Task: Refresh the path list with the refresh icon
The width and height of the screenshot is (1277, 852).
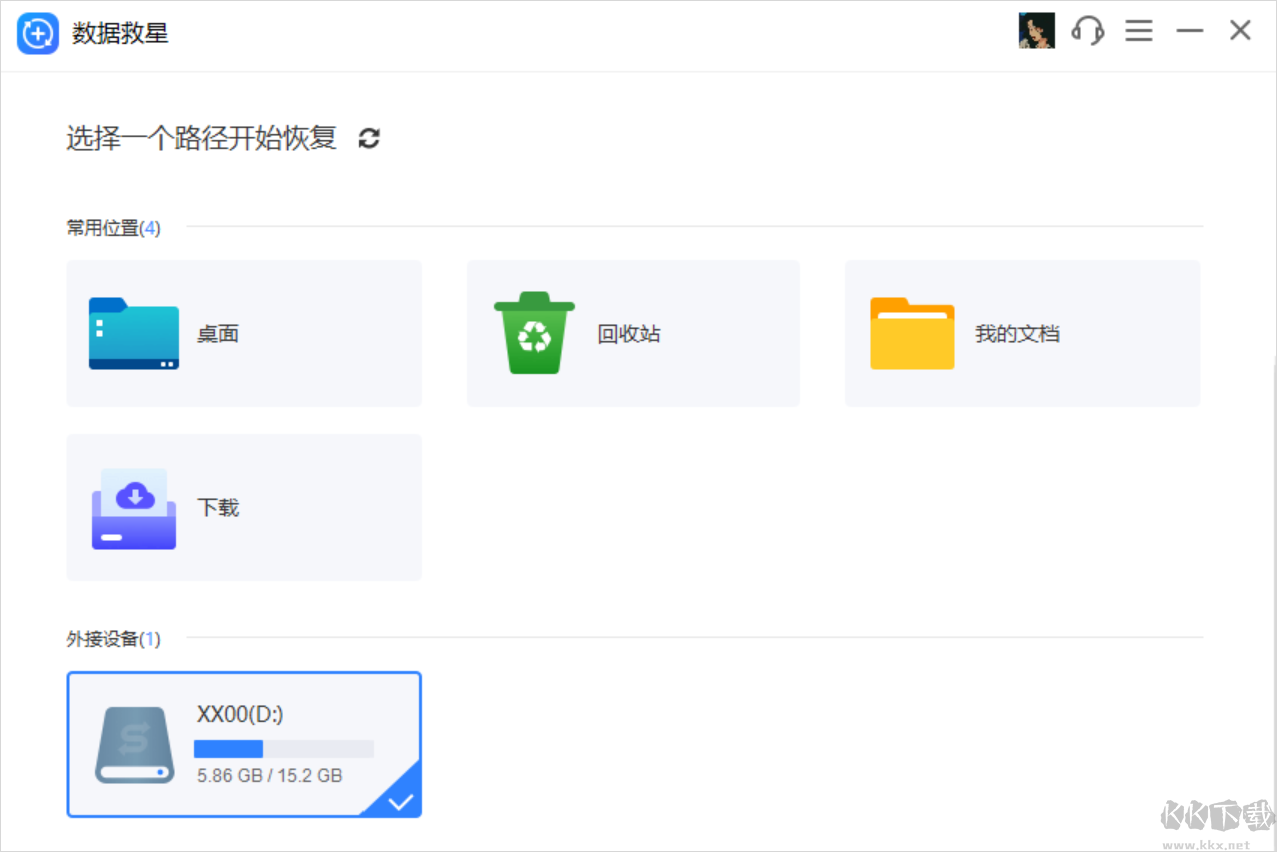Action: [x=368, y=138]
